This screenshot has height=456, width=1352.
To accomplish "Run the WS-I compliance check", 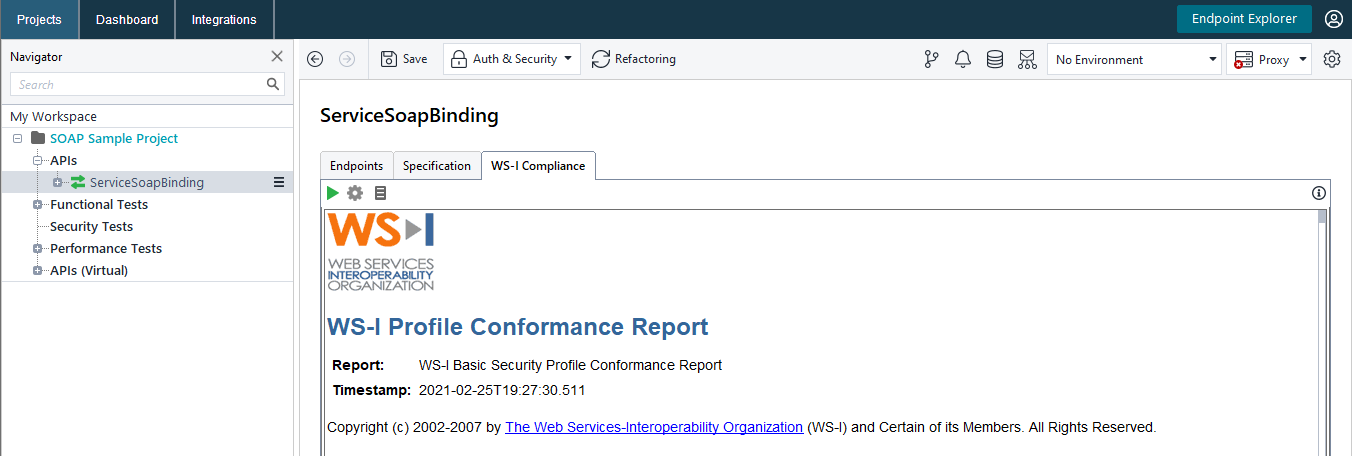I will click(333, 193).
